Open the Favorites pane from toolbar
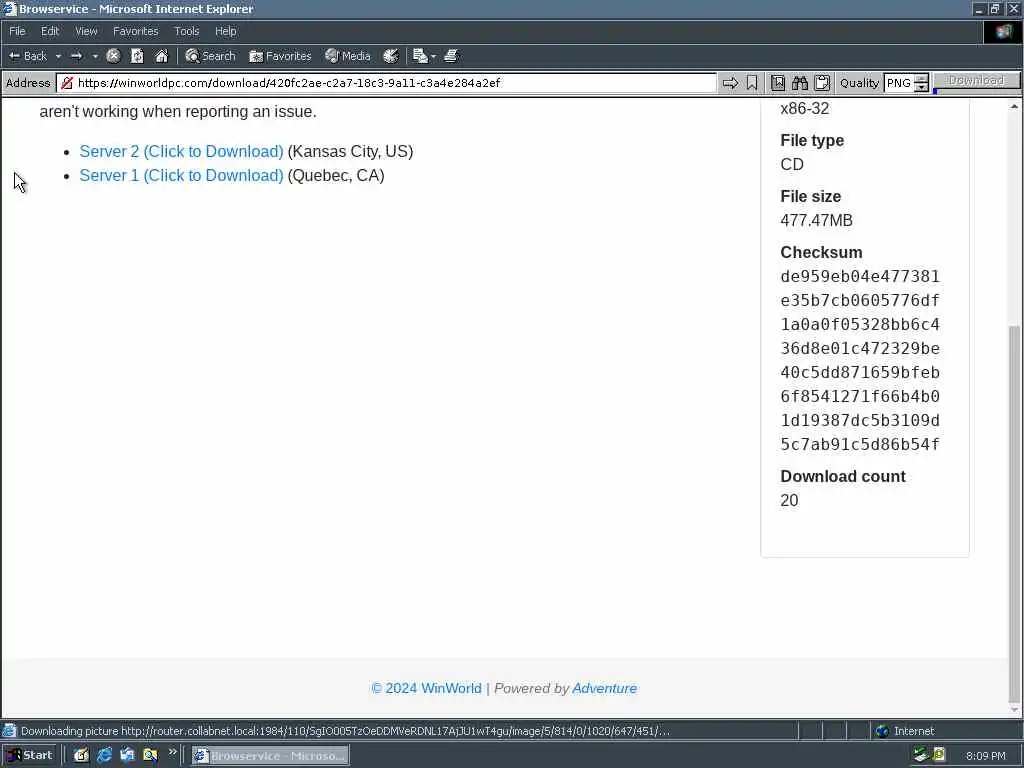This screenshot has height=768, width=1024. tap(280, 56)
